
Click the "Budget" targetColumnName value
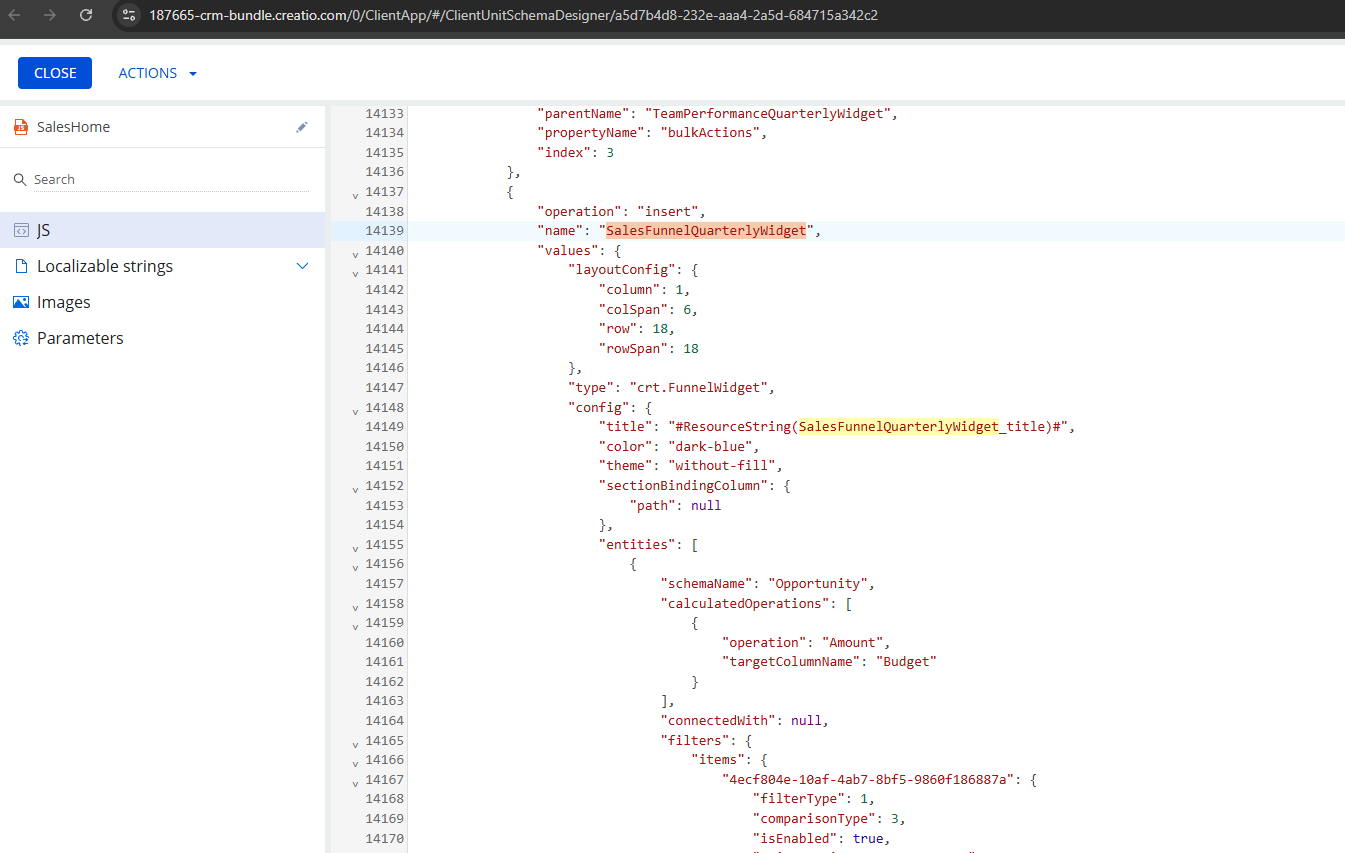(x=906, y=661)
